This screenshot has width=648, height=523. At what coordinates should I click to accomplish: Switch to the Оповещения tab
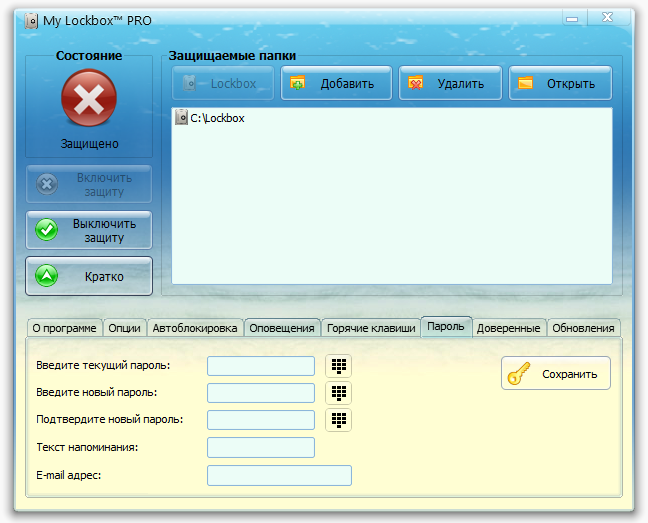pyautogui.click(x=282, y=328)
